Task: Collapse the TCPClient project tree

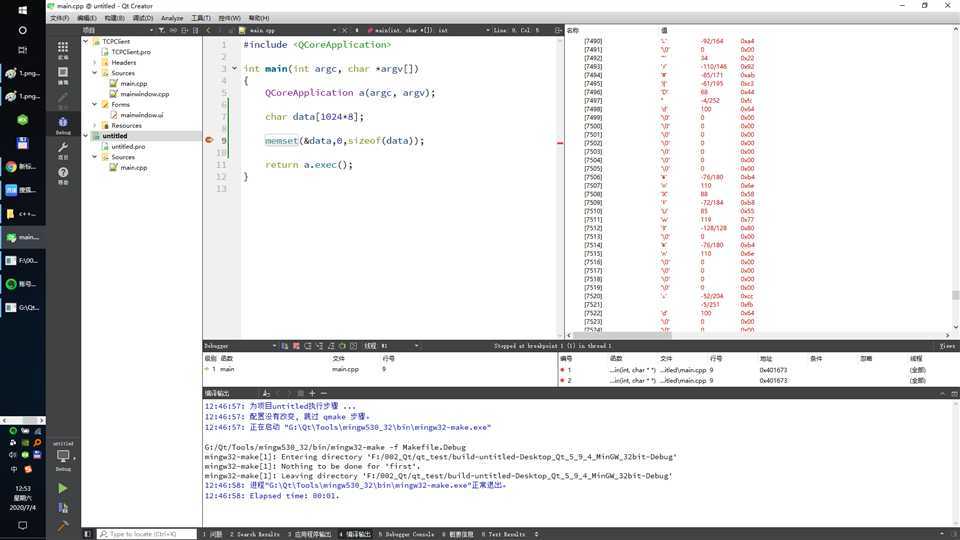Action: (86, 41)
